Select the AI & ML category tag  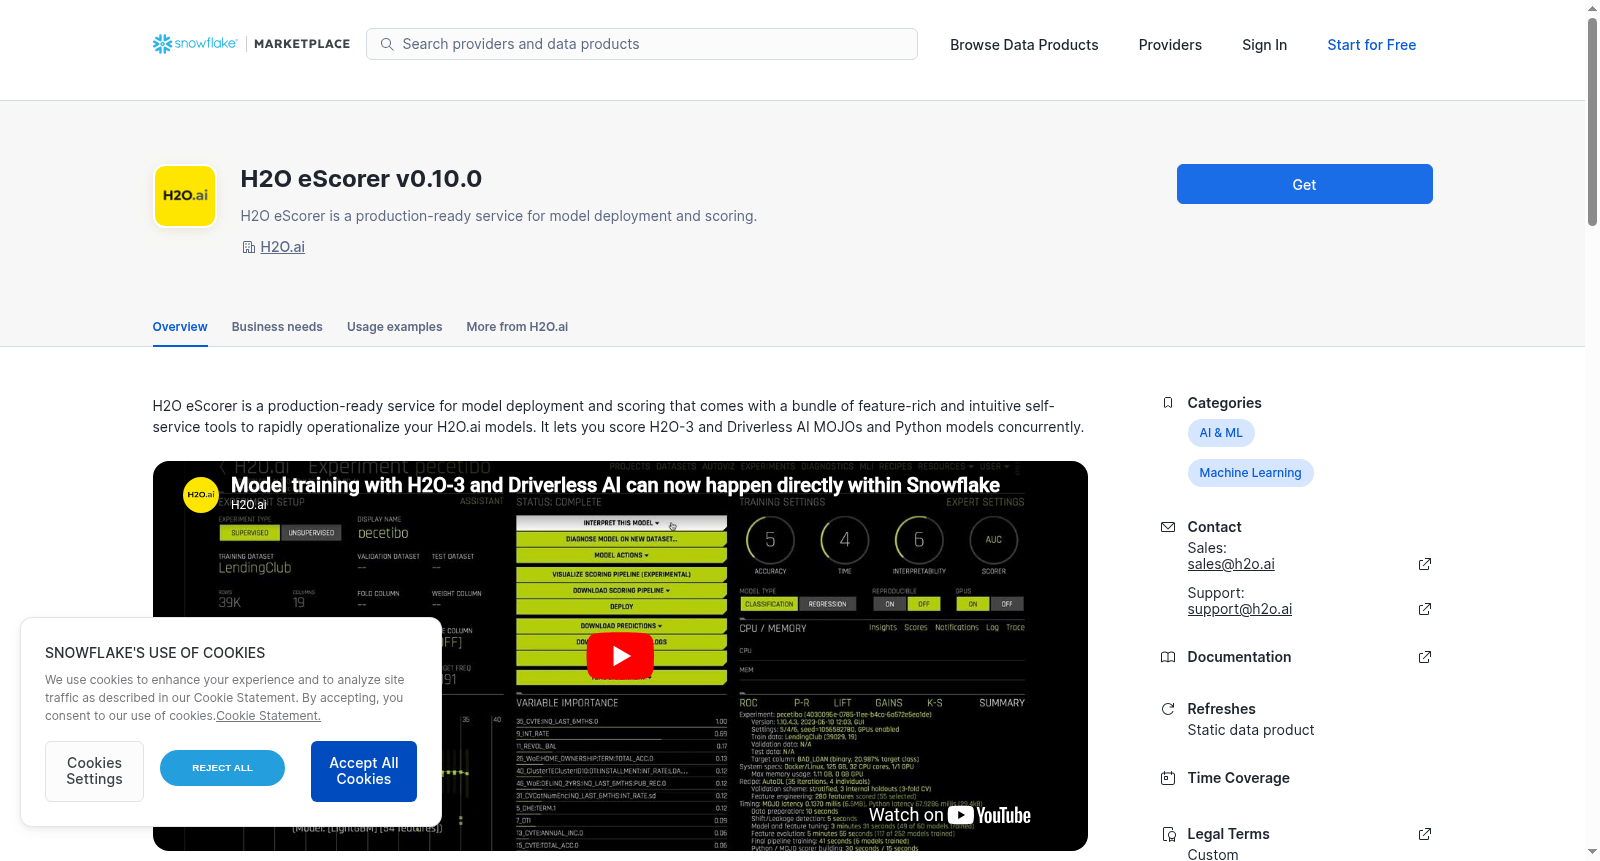(1221, 433)
